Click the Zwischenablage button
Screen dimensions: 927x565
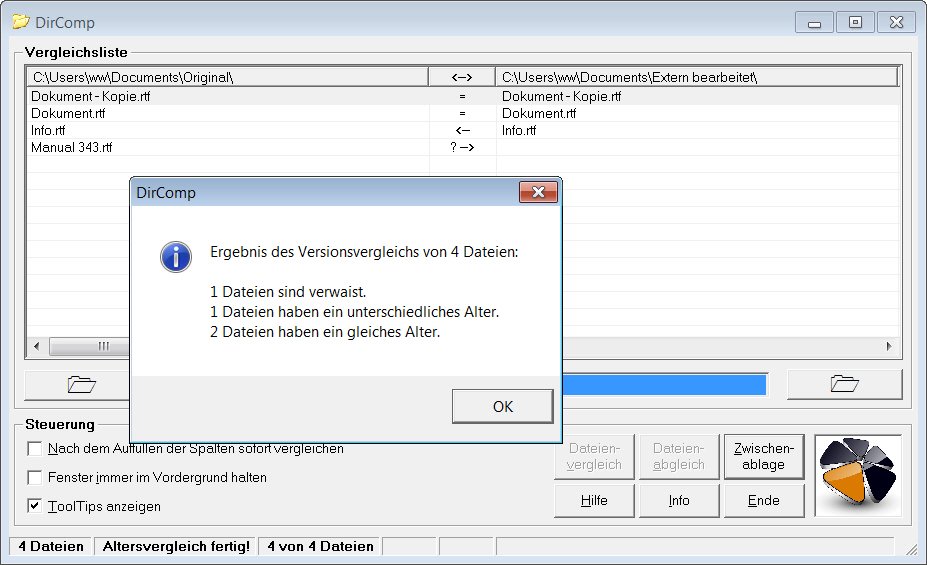click(764, 456)
